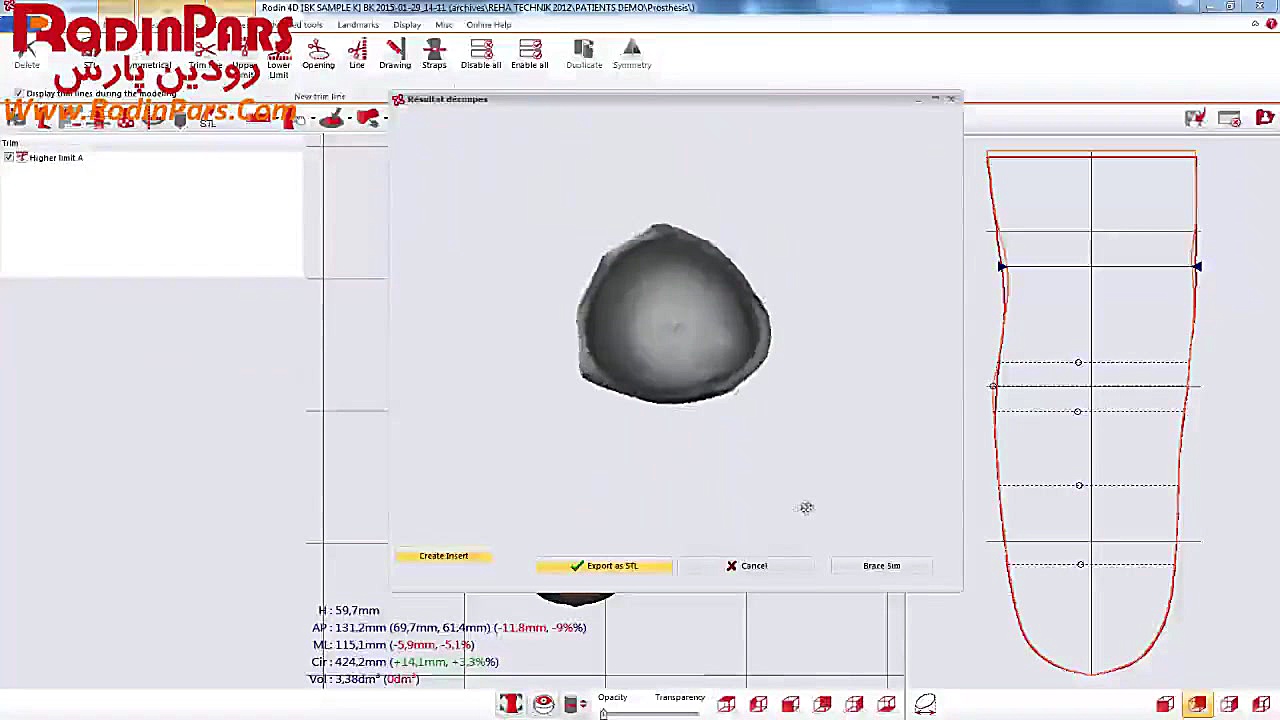
Task: Click the Duplicate tool icon
Action: [x=583, y=50]
